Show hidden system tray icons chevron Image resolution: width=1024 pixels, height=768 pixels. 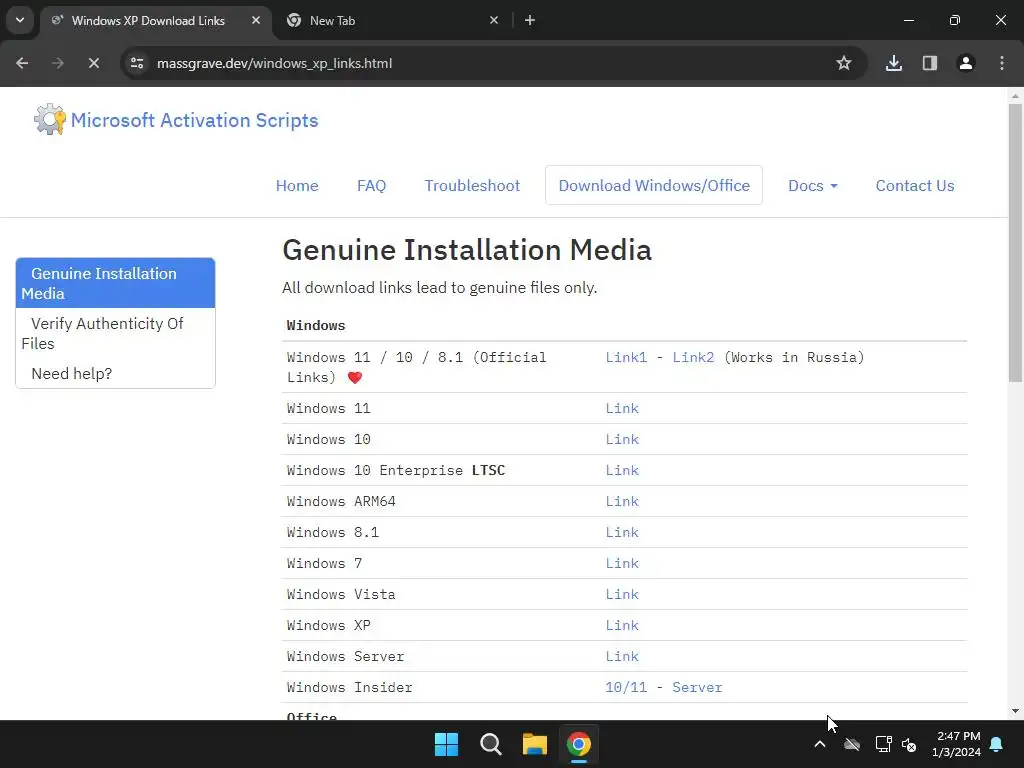click(820, 744)
